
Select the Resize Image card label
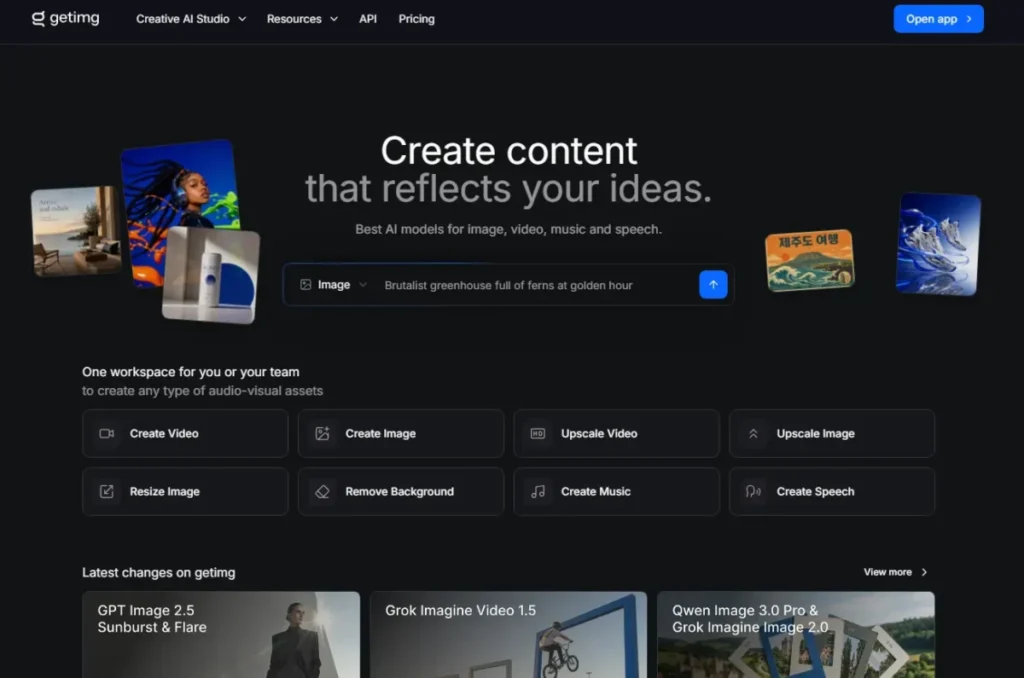(165, 491)
